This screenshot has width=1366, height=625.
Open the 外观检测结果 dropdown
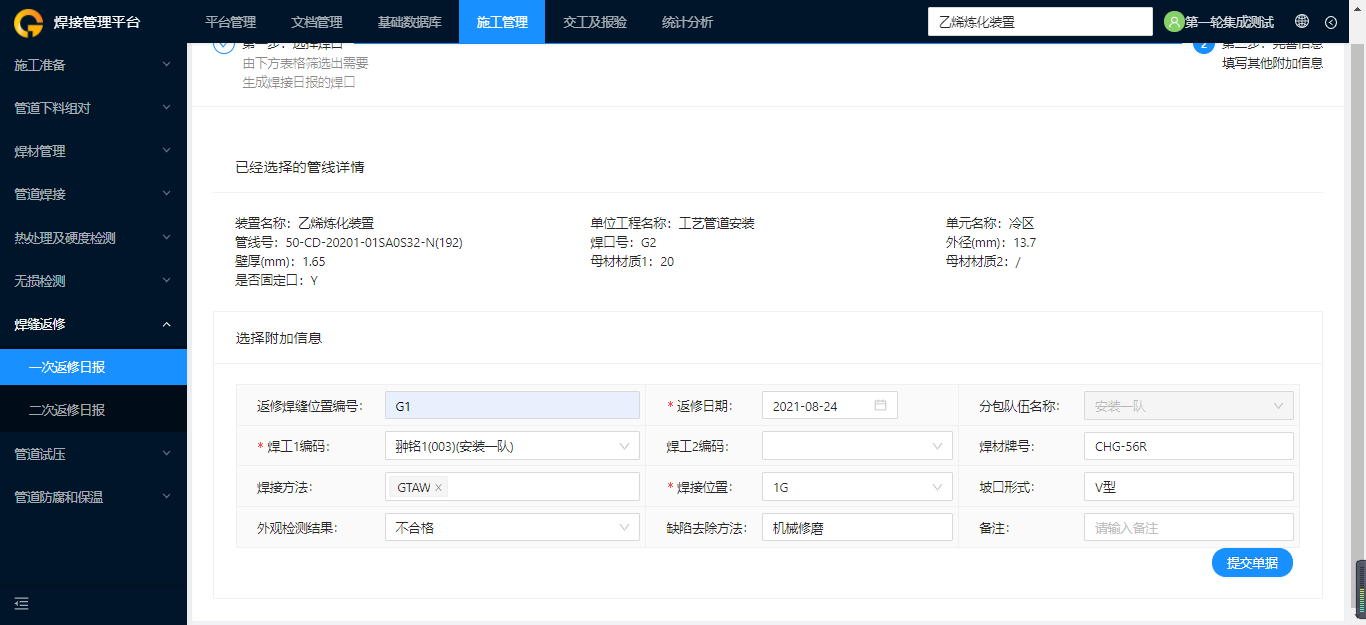(x=512, y=527)
